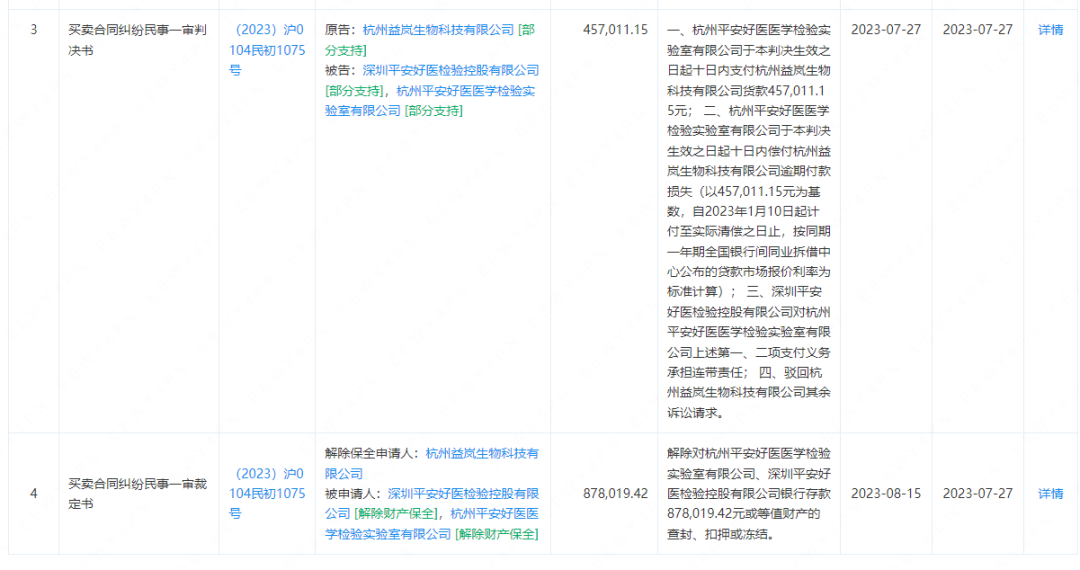The image size is (1080, 570).
Task: Click the 2023-08-15 date cell
Action: pos(885,493)
